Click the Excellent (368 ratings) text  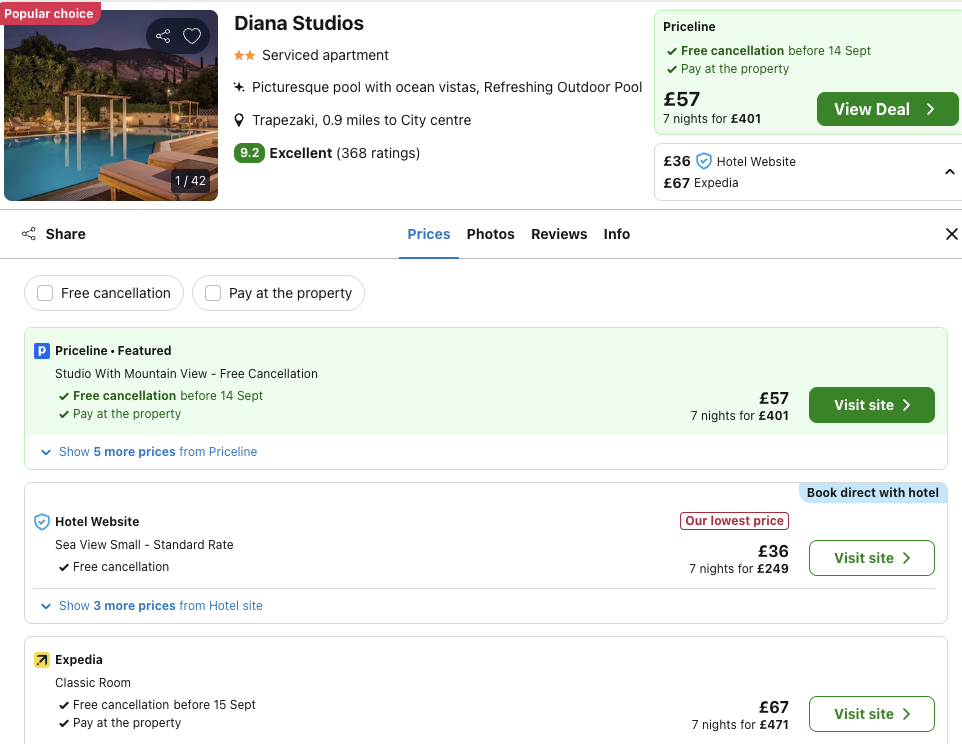(x=344, y=153)
